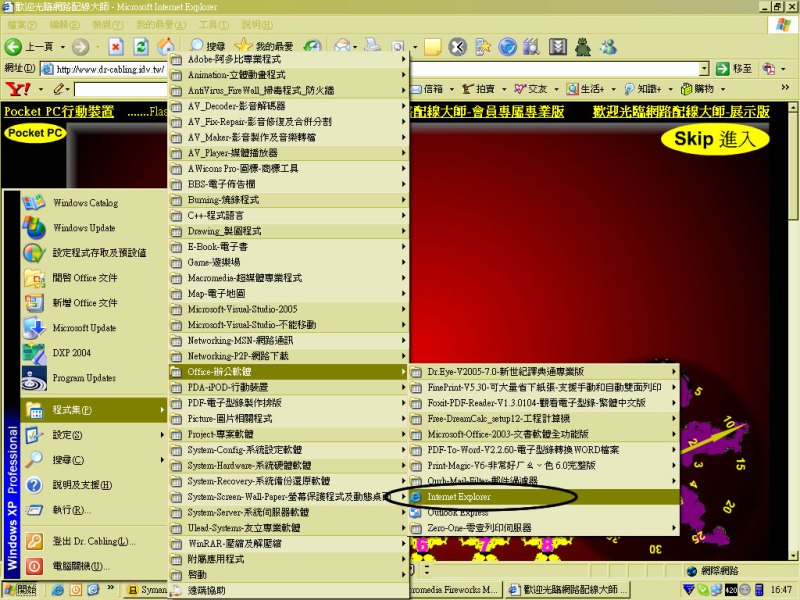The image size is (800, 600).
Task: Select Foxit-PDF-Reader entry in submenu
Action: tap(544, 403)
